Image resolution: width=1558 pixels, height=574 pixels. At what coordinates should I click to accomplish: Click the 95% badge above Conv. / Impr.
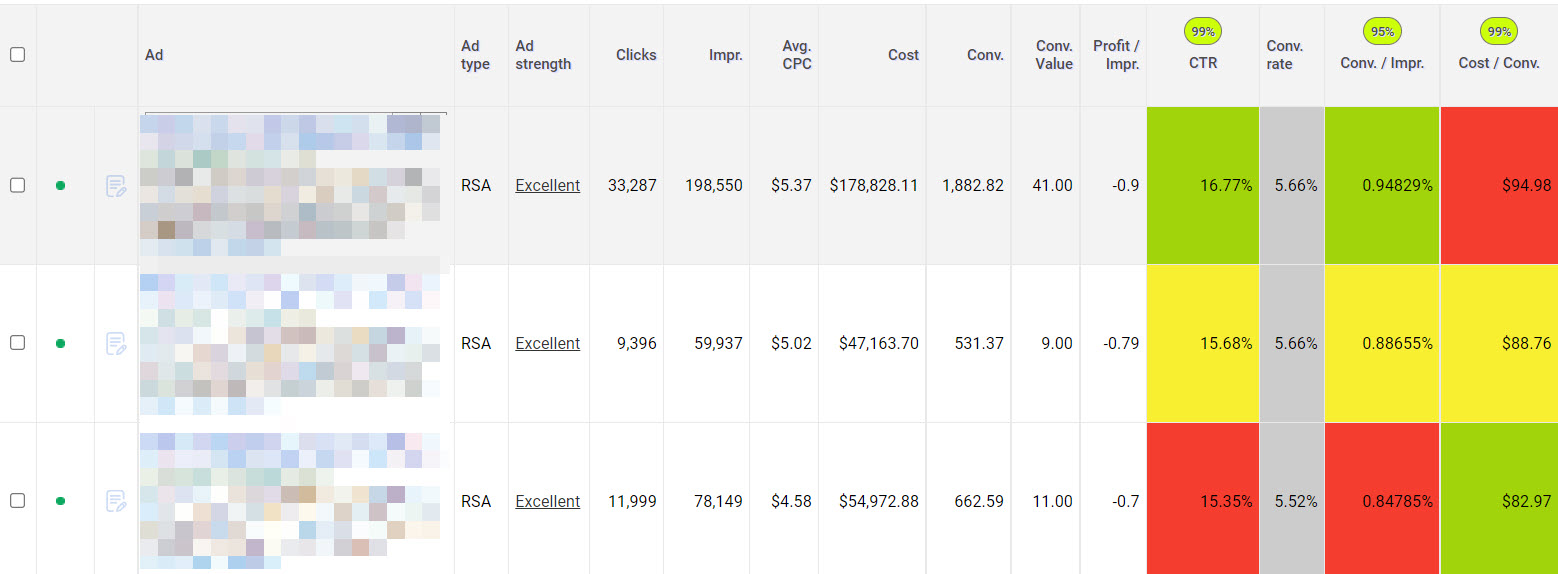point(1382,32)
